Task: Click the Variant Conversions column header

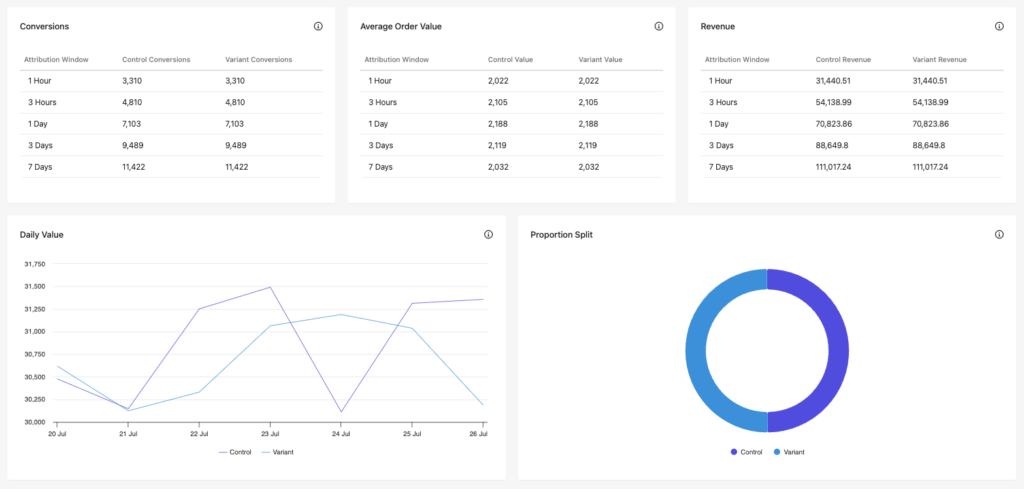Action: (x=259, y=60)
